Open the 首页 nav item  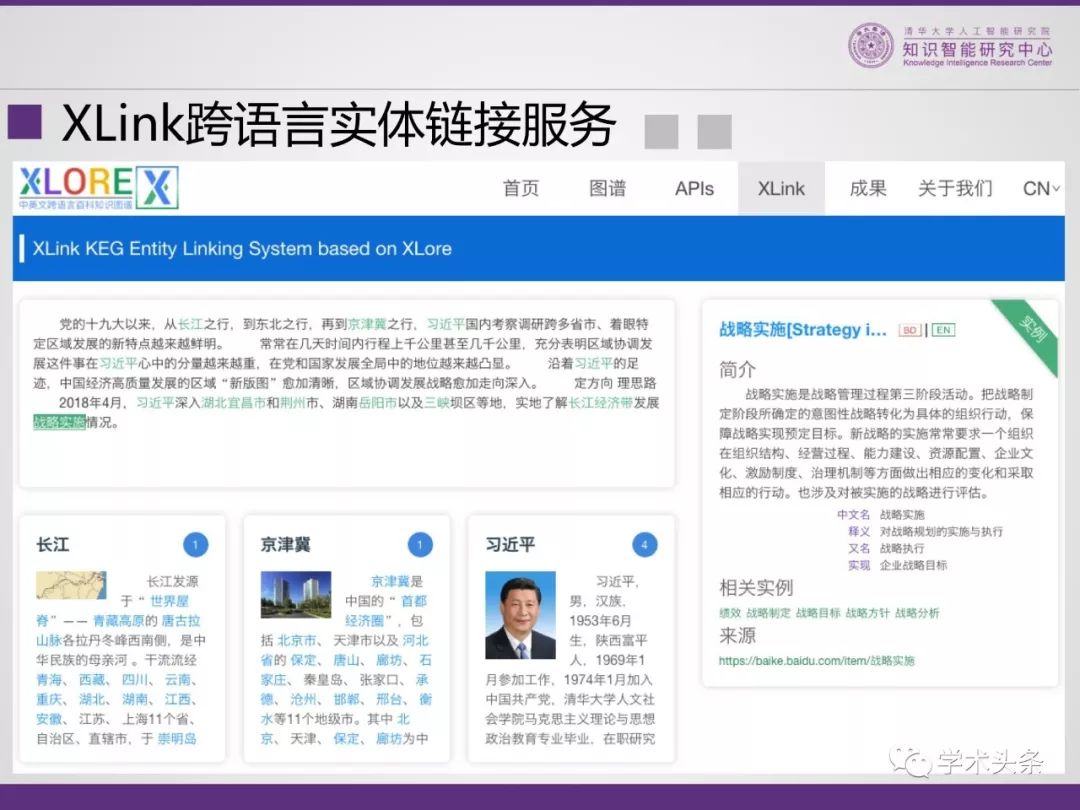pyautogui.click(x=521, y=188)
